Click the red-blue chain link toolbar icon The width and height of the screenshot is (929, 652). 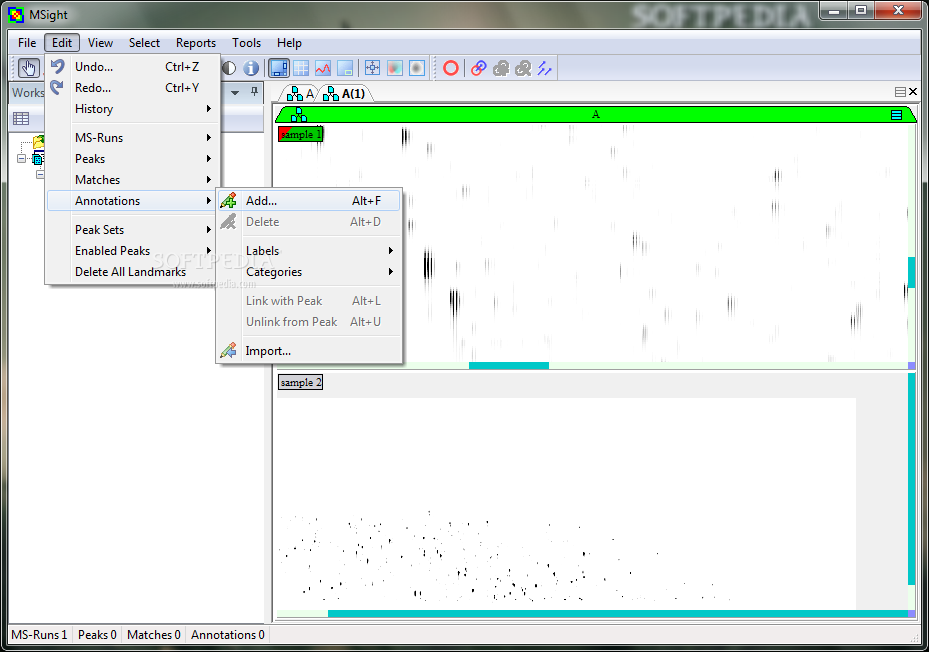pos(479,68)
